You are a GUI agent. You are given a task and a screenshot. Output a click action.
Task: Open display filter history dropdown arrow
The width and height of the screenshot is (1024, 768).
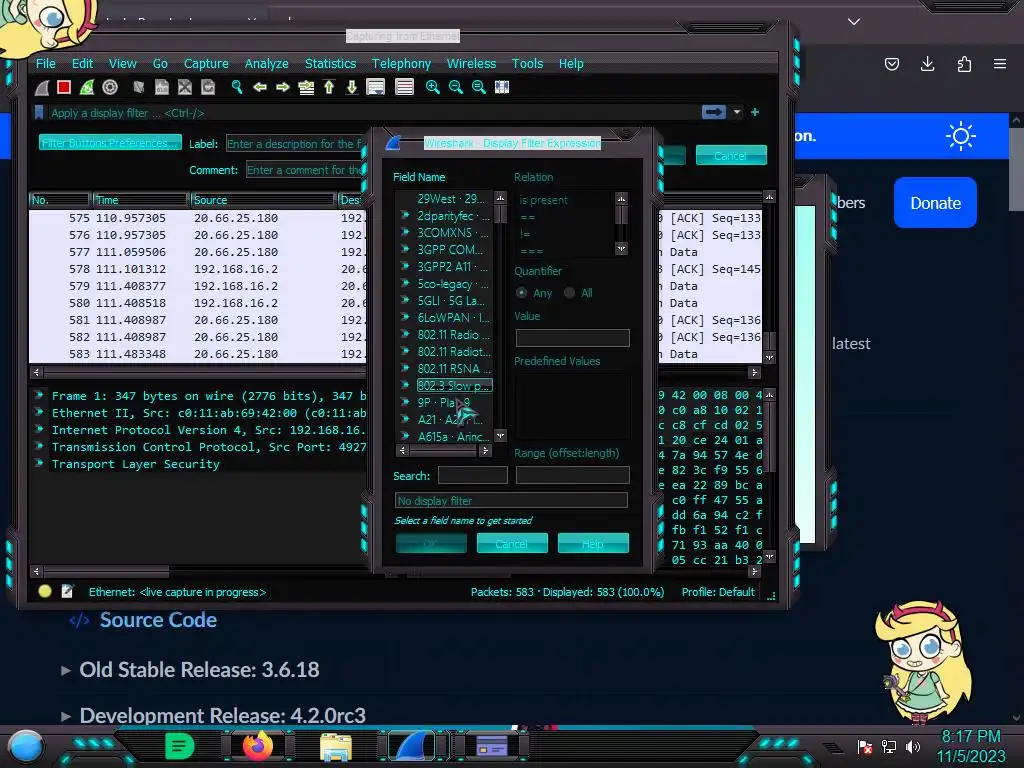pyautogui.click(x=737, y=112)
